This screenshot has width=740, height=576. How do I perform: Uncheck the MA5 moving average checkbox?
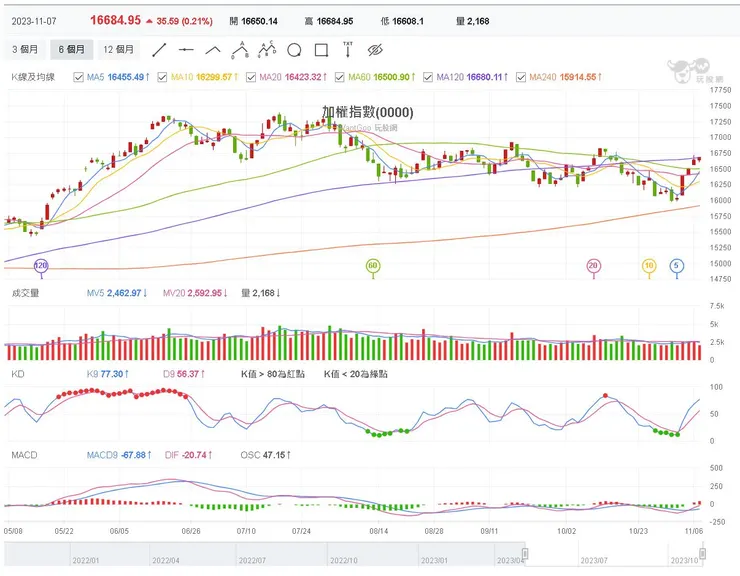(x=79, y=77)
